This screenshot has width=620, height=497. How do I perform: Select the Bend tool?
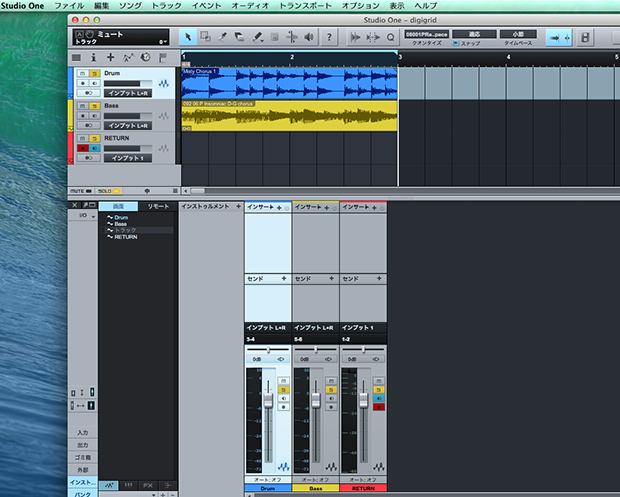click(292, 37)
